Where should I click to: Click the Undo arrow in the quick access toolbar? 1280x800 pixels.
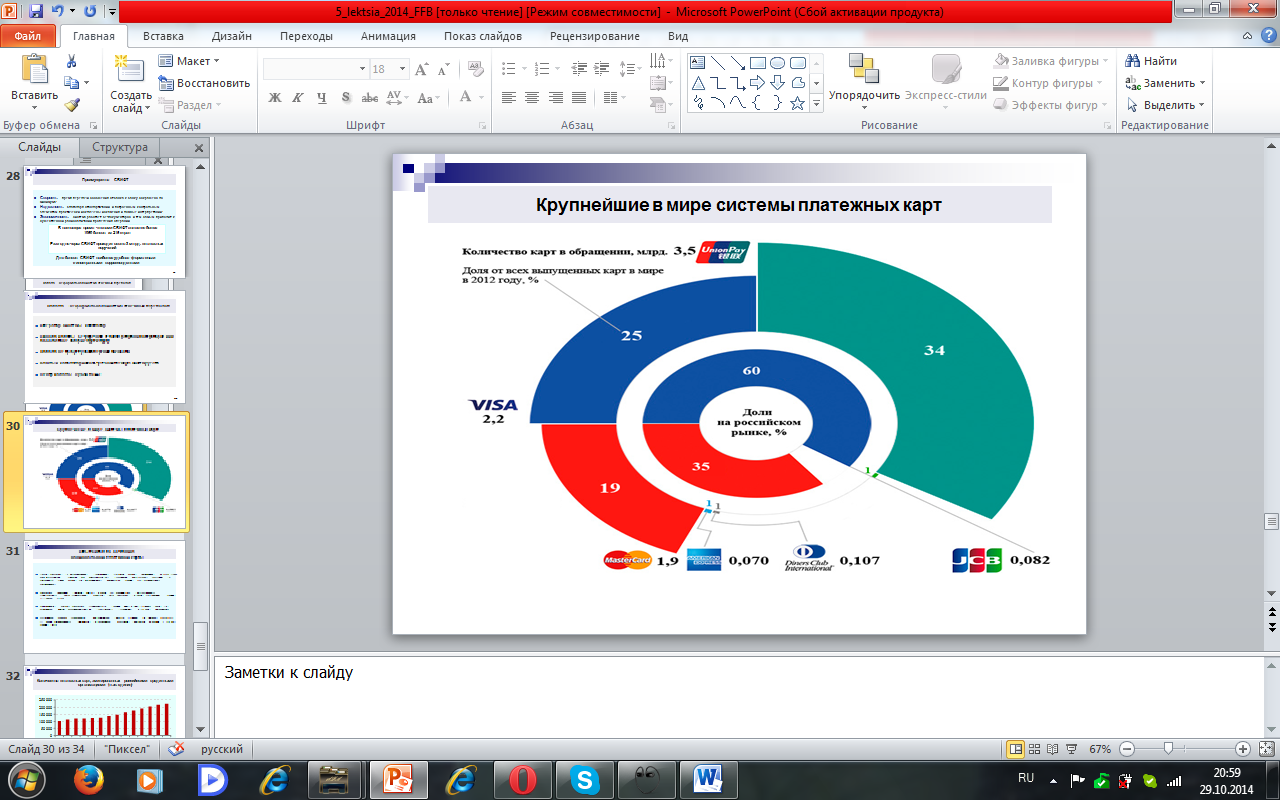point(58,12)
